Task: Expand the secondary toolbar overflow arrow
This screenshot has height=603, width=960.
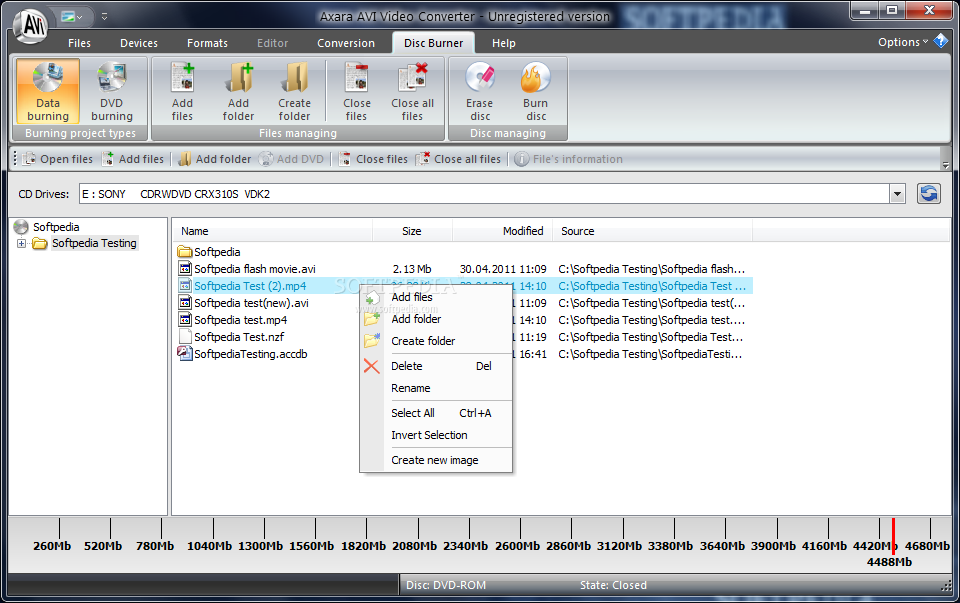Action: 945,165
